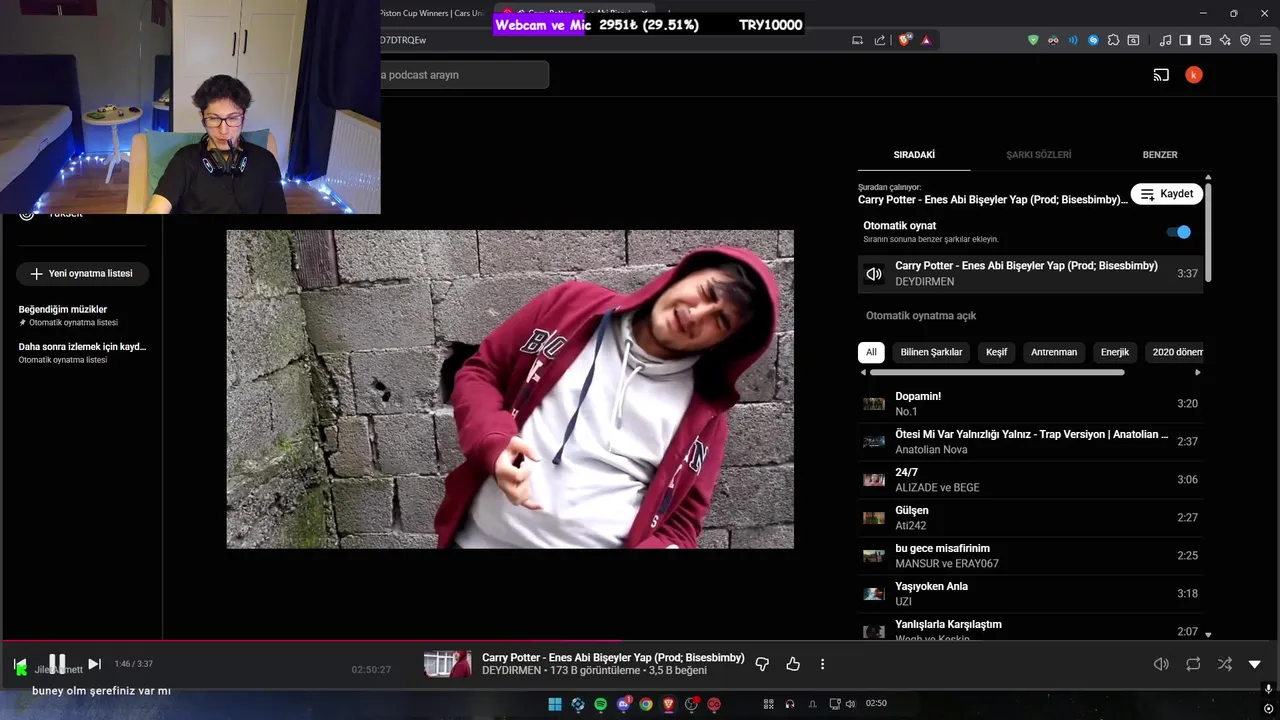Screen dimensions: 1280x720
Task: Open Daha sonra izlemek için playlist
Action: [80, 352]
